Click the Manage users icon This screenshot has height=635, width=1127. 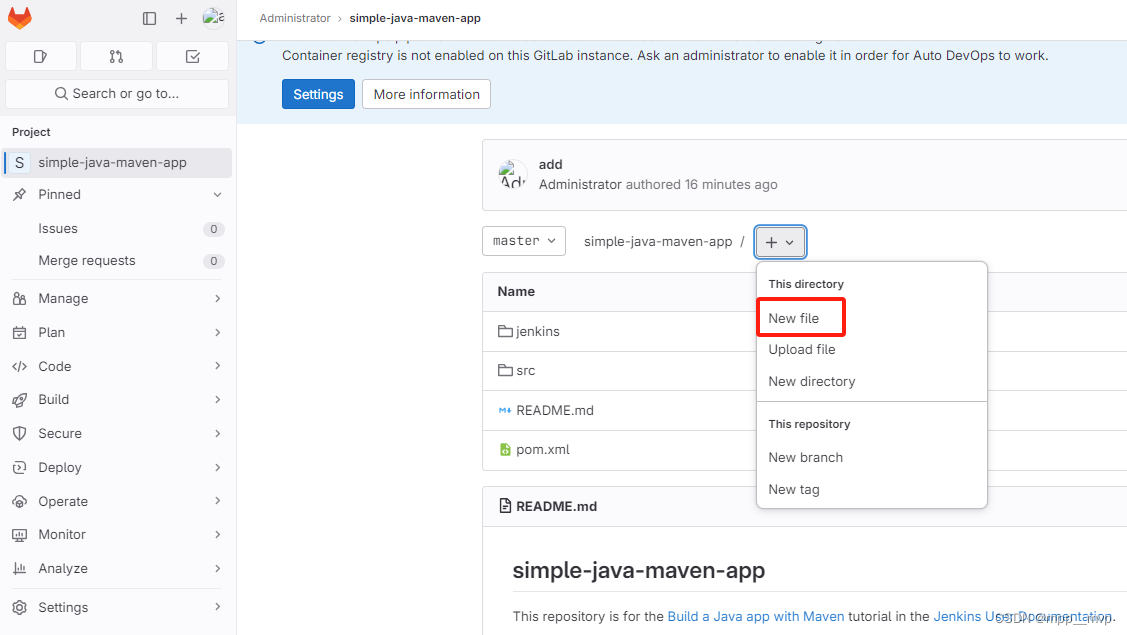pyautogui.click(x=19, y=298)
